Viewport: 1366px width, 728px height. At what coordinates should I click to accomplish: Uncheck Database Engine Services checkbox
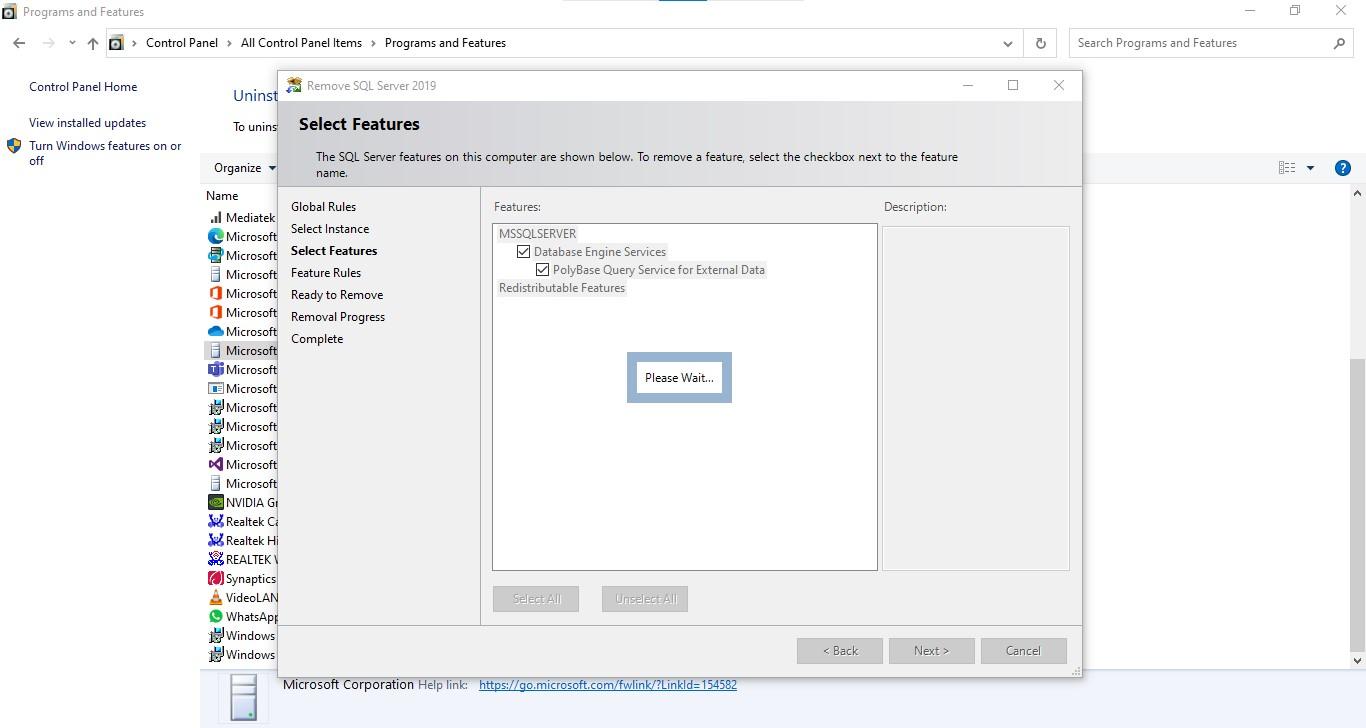point(523,252)
